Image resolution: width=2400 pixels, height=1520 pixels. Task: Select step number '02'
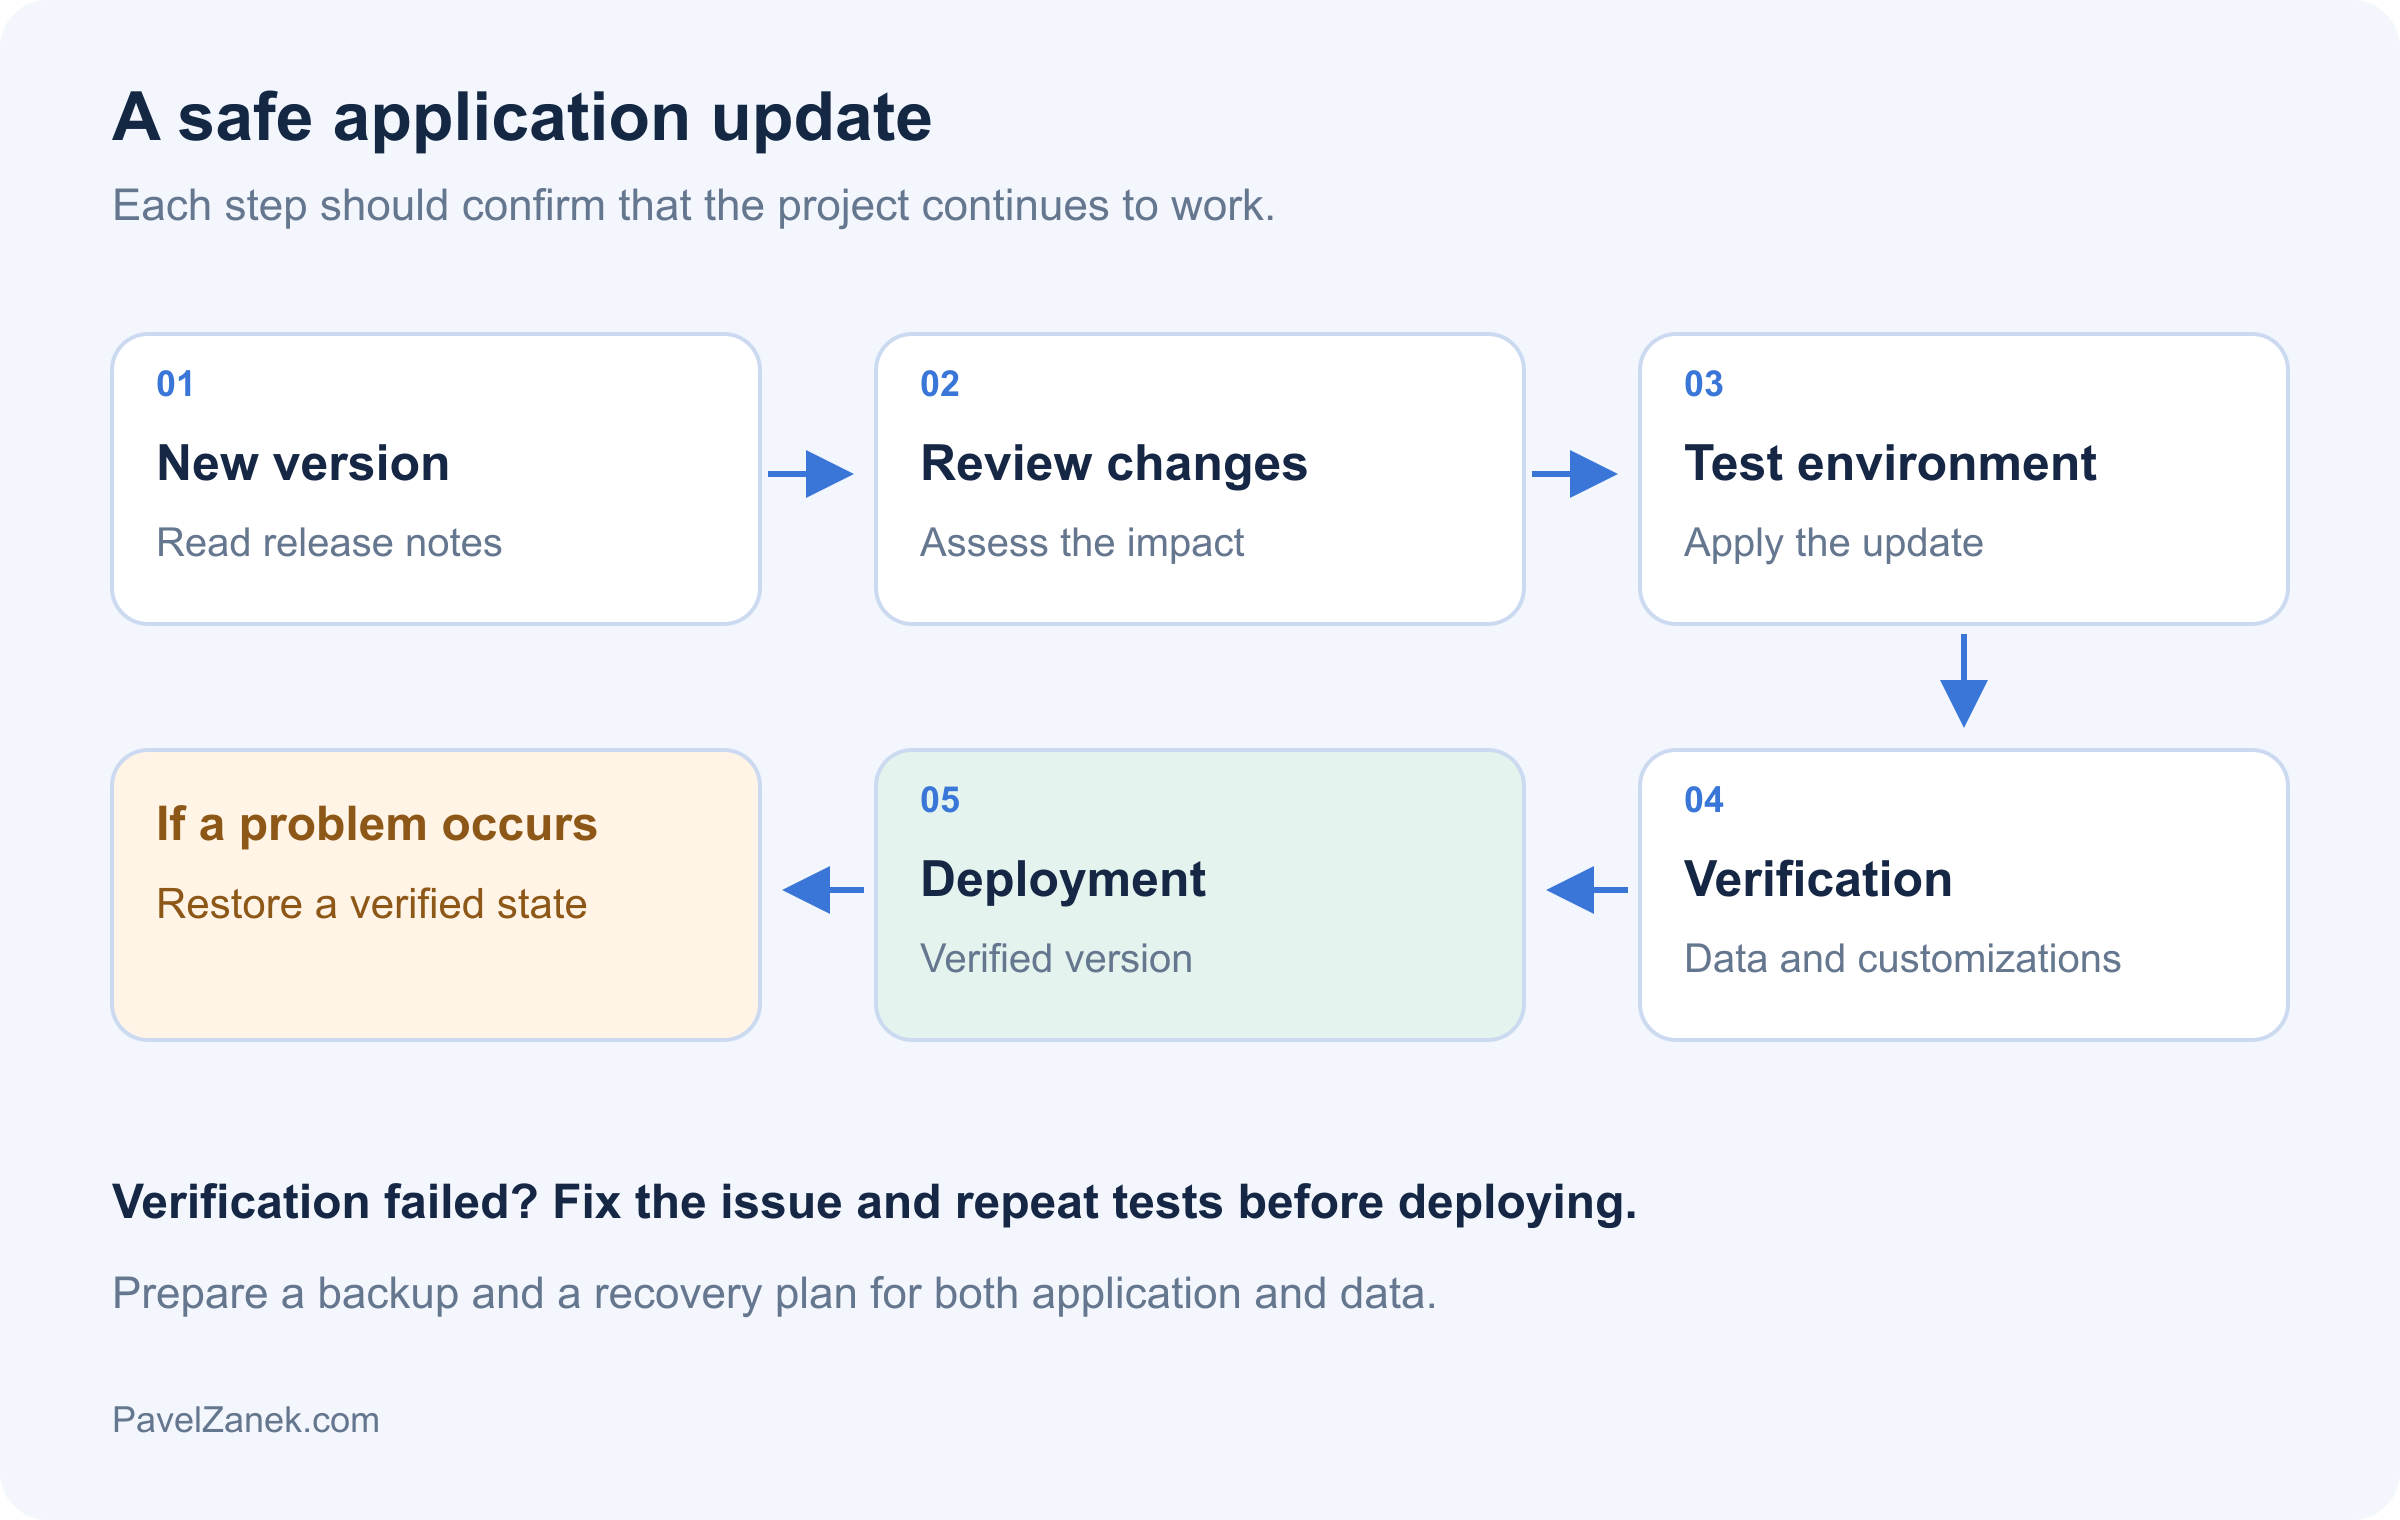tap(940, 384)
